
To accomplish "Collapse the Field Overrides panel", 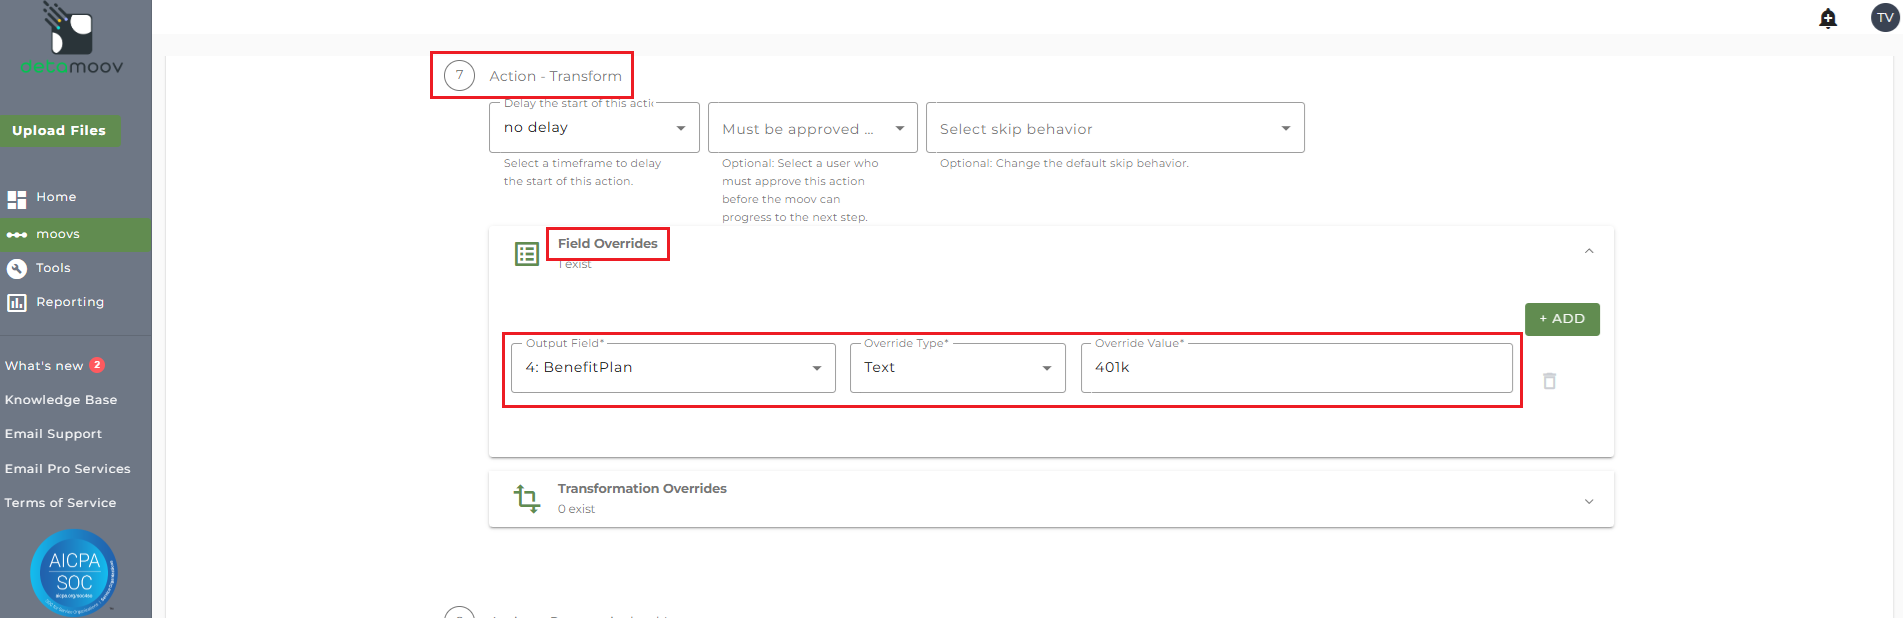I will (1589, 251).
